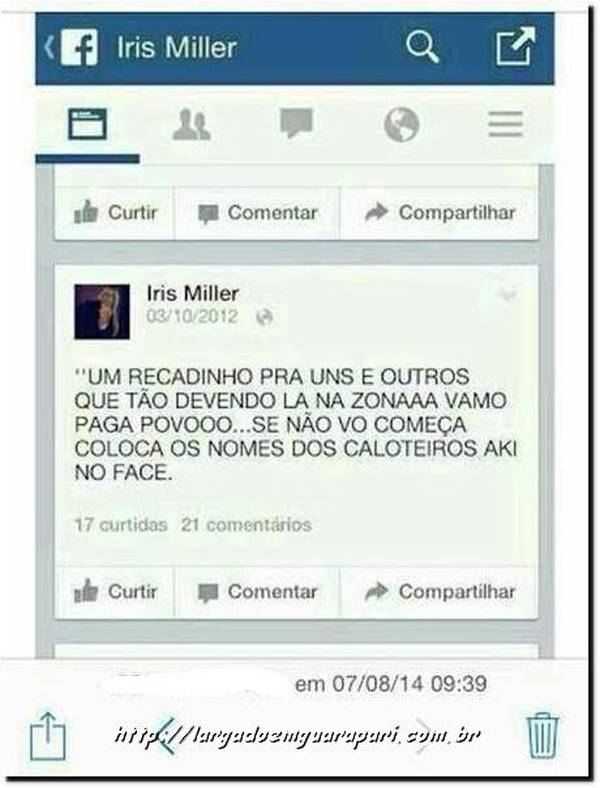Image resolution: width=600 pixels, height=788 pixels.
Task: Tap Curtir on the upper post
Action: click(x=115, y=213)
